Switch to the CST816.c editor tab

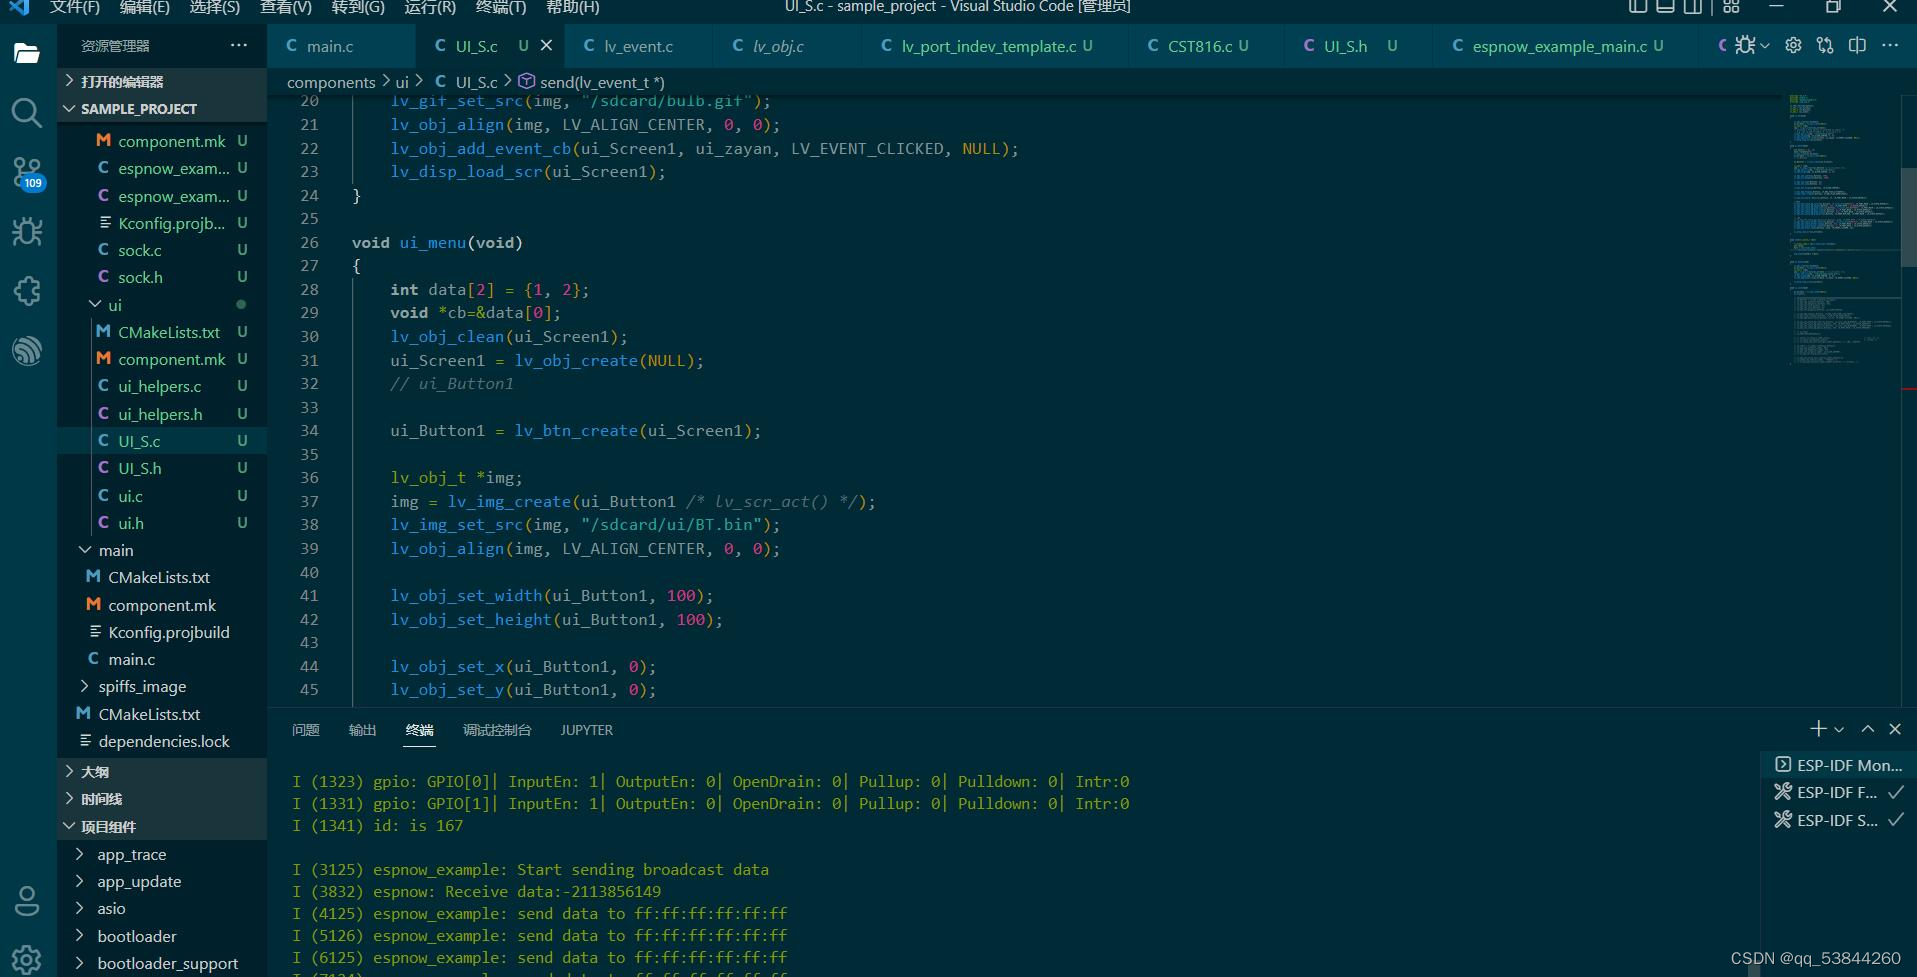(1208, 46)
